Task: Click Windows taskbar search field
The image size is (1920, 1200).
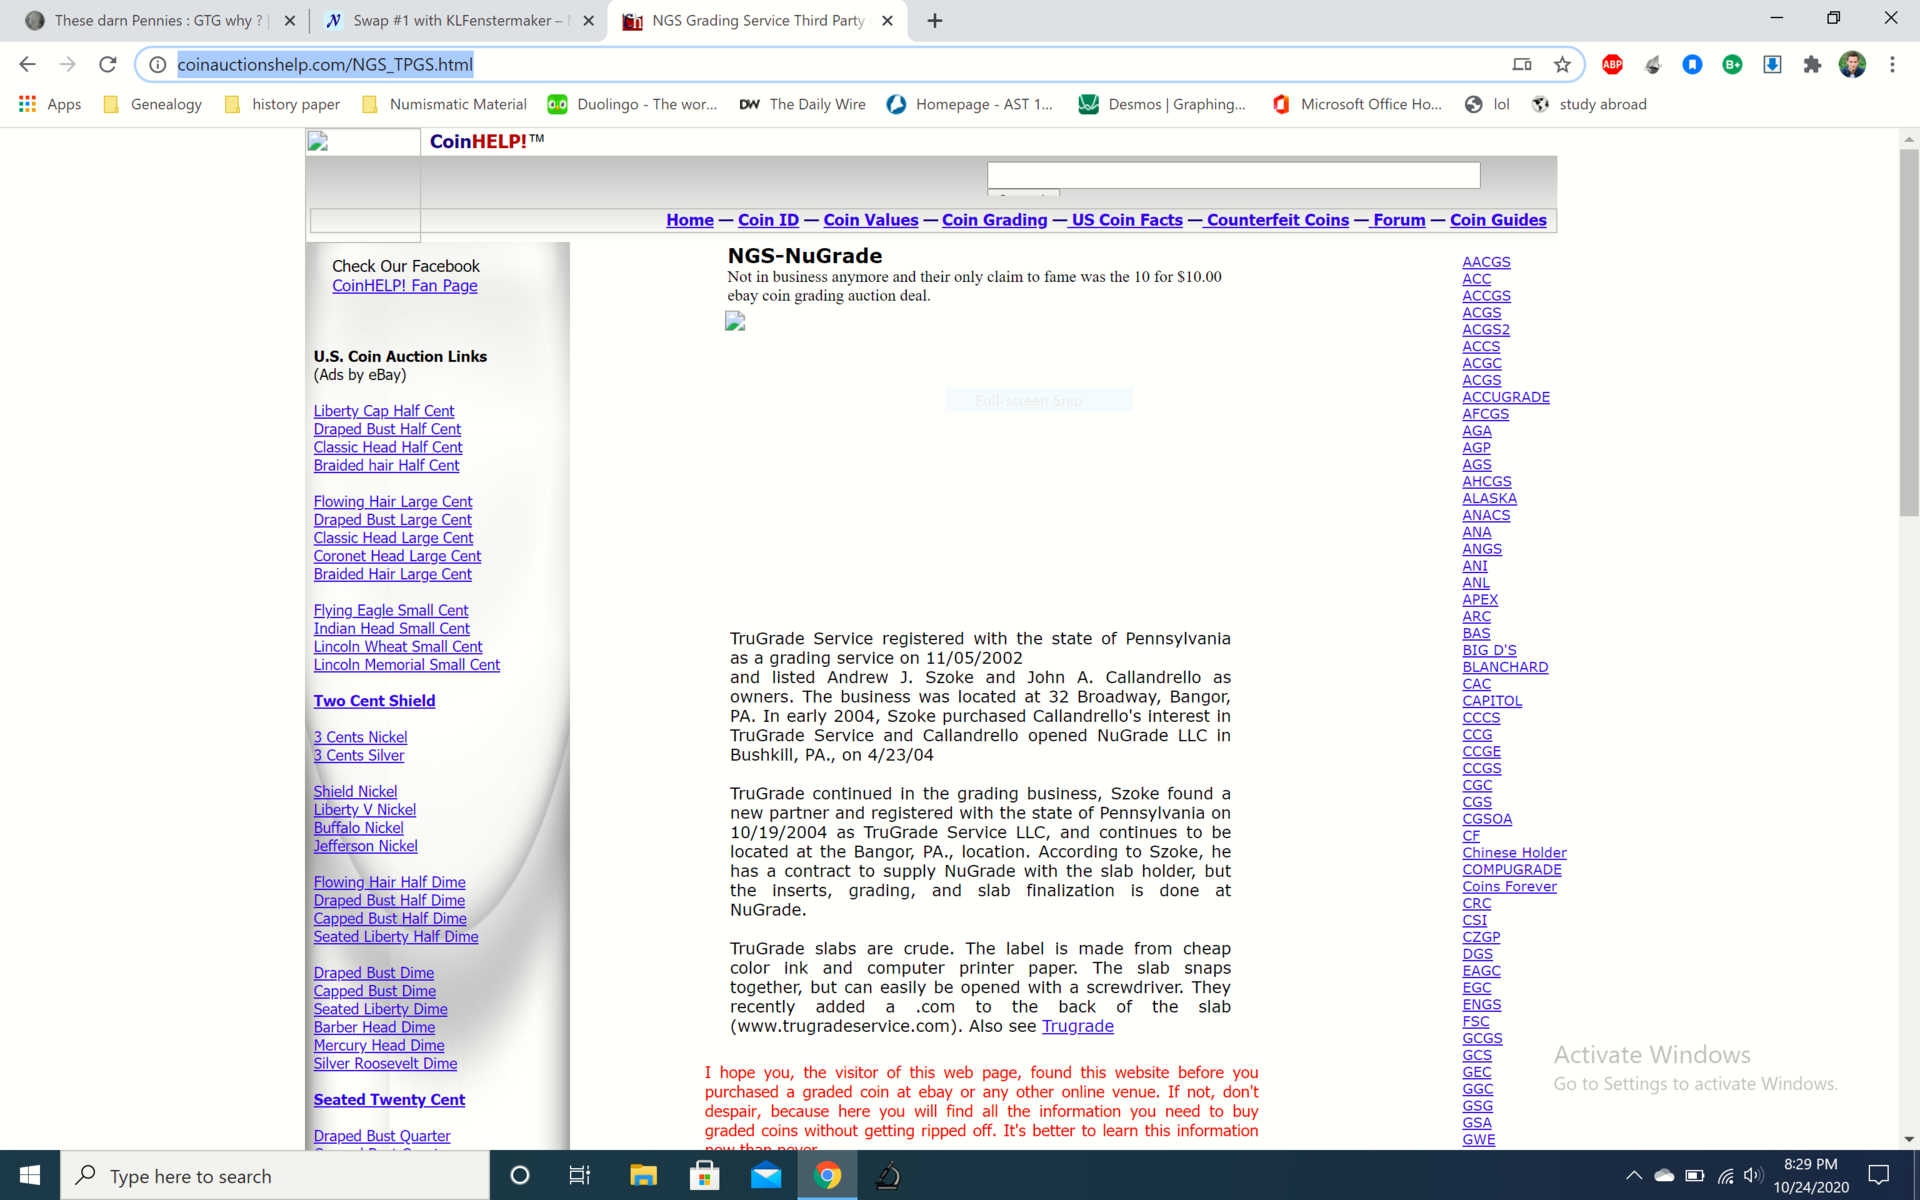Action: pyautogui.click(x=275, y=1175)
